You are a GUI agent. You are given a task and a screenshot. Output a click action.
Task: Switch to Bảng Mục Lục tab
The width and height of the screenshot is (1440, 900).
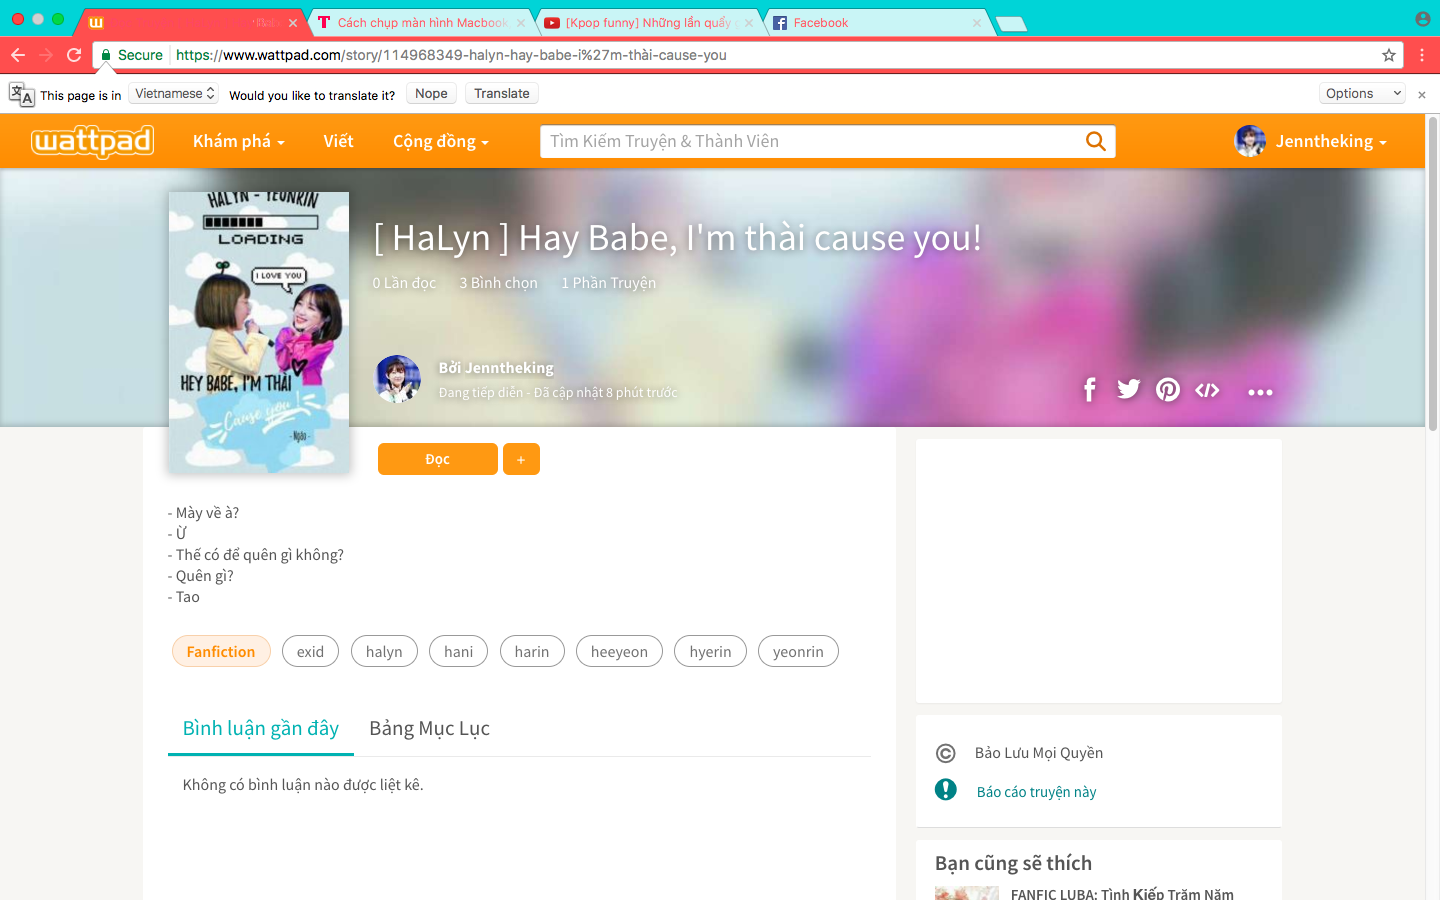(x=429, y=728)
